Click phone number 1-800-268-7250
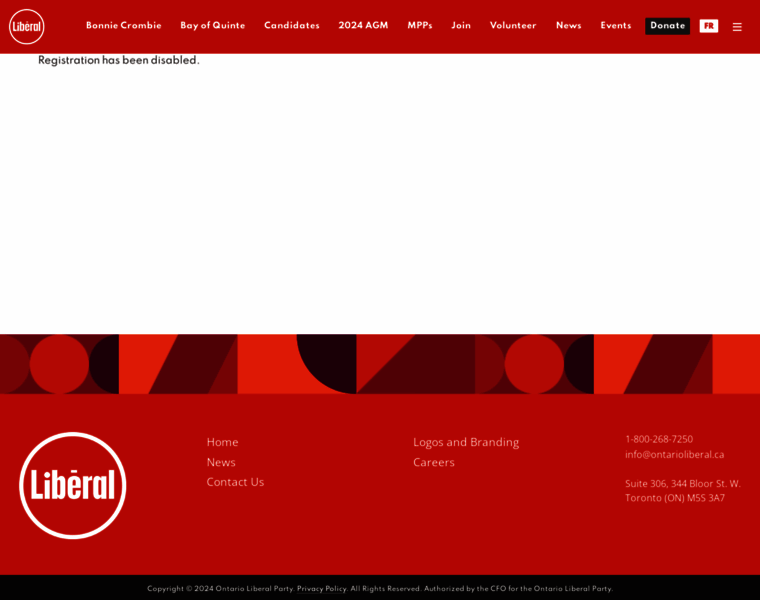This screenshot has height=600, width=760. click(x=659, y=439)
